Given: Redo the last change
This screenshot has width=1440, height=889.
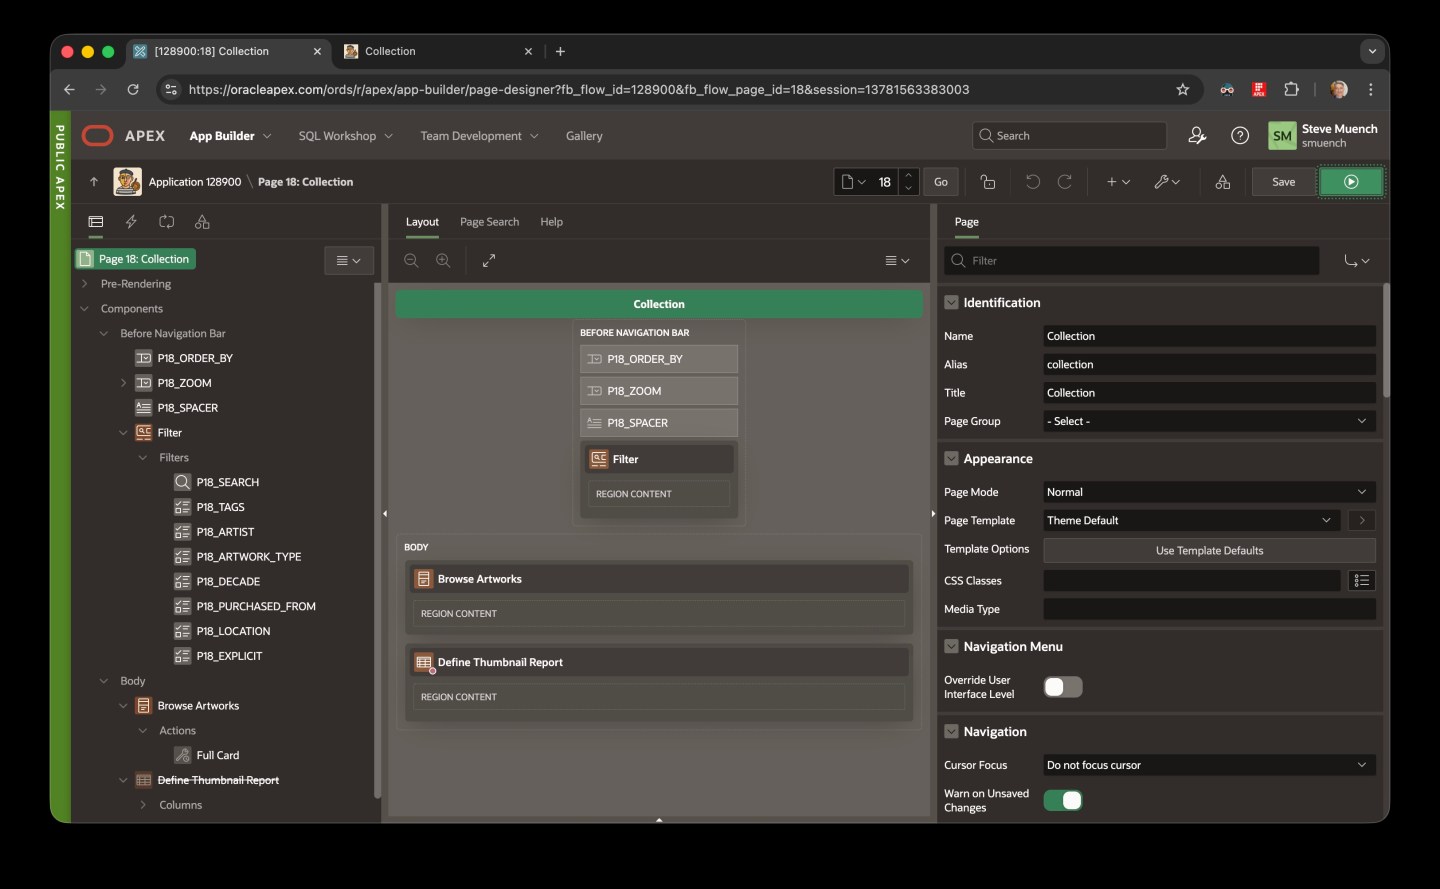Looking at the screenshot, I should tap(1066, 182).
